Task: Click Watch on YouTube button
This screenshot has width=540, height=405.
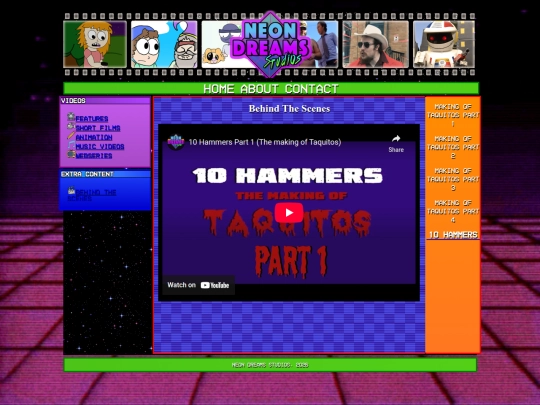Action: tap(198, 285)
